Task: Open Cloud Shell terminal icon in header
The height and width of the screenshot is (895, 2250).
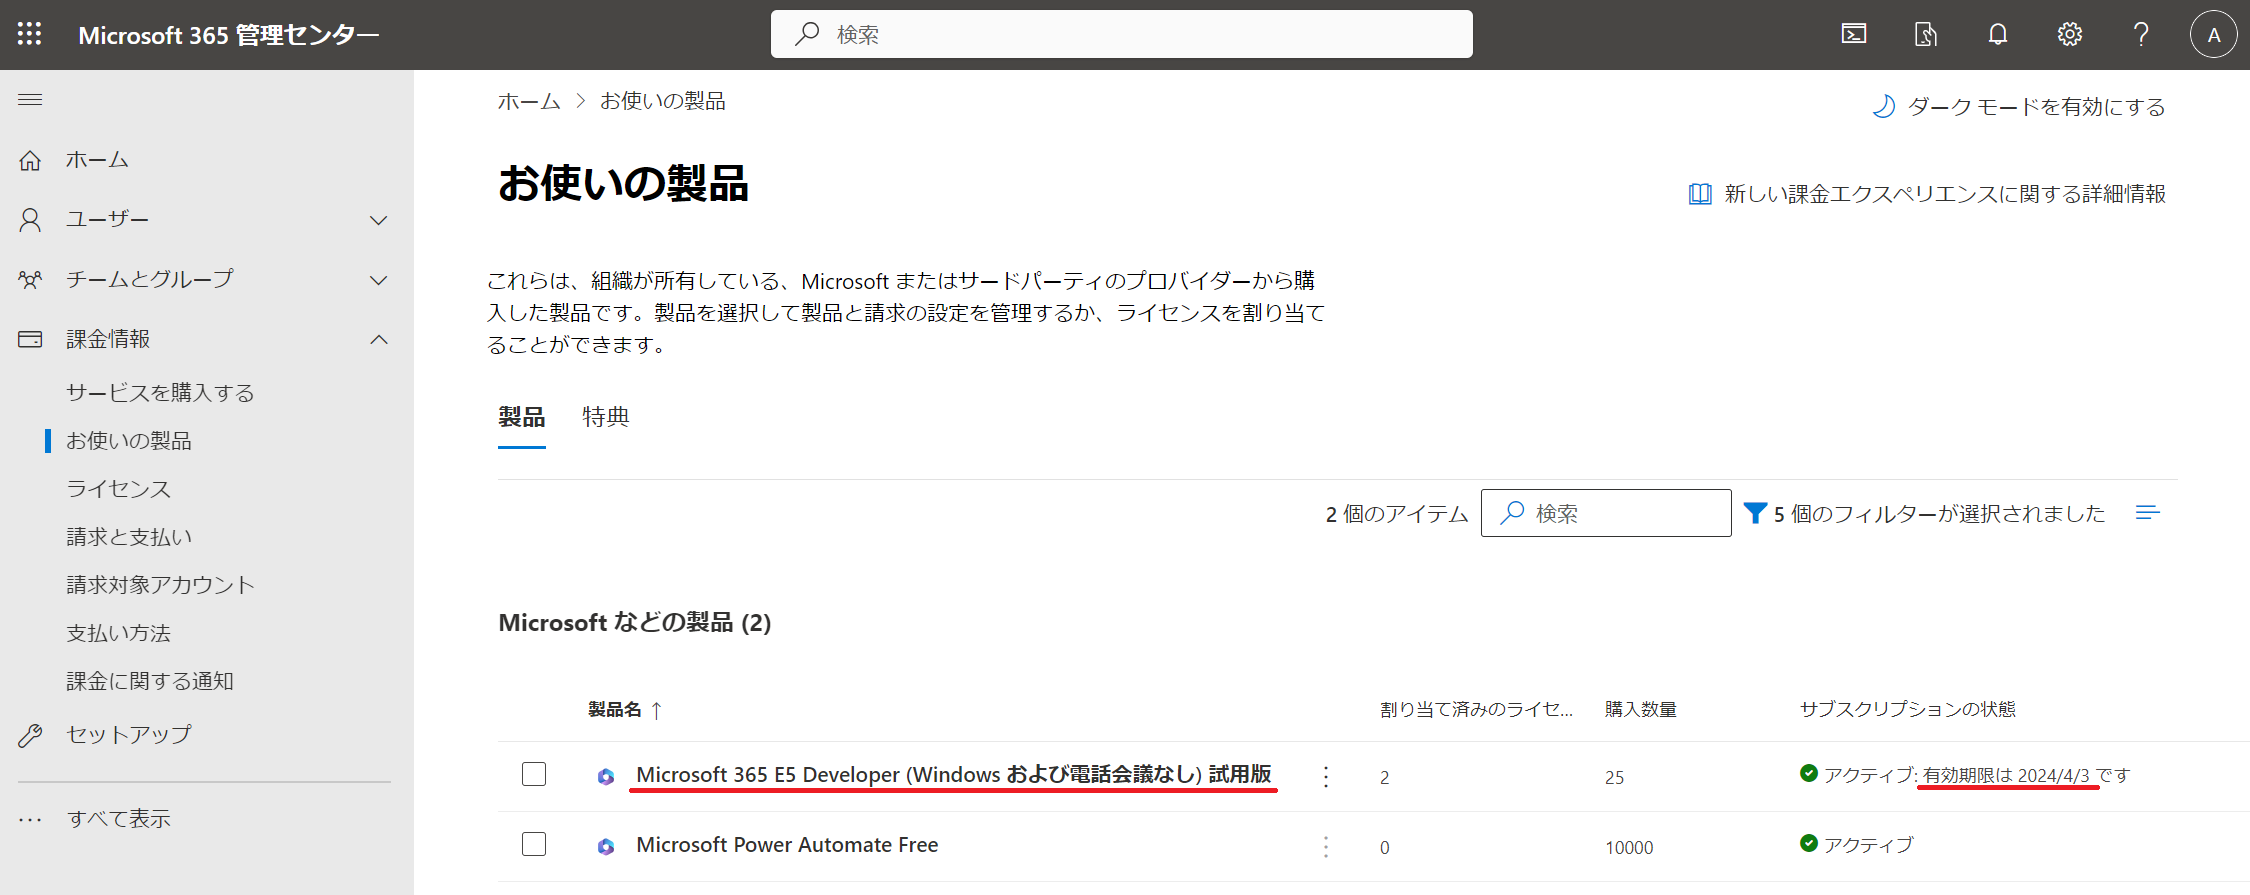Action: point(1854,35)
